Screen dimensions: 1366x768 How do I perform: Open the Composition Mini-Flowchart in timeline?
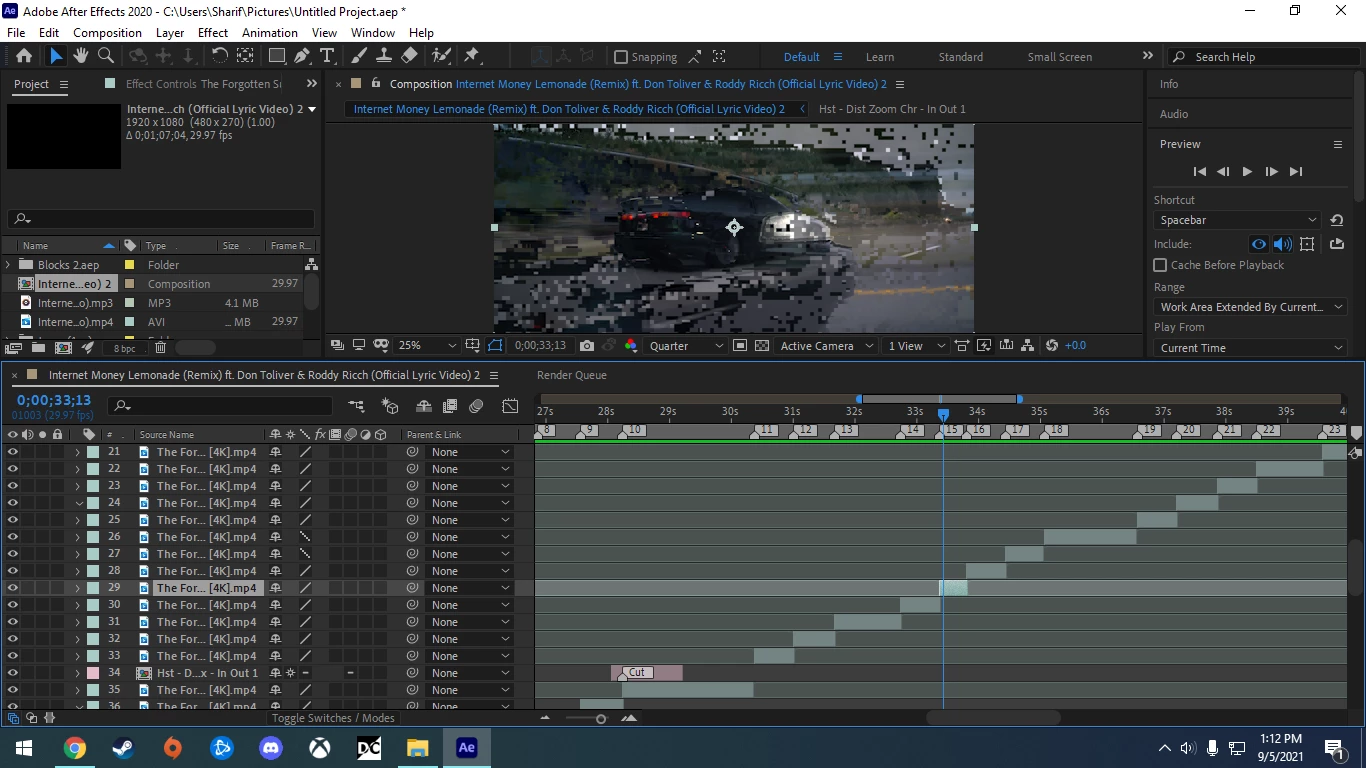[356, 406]
